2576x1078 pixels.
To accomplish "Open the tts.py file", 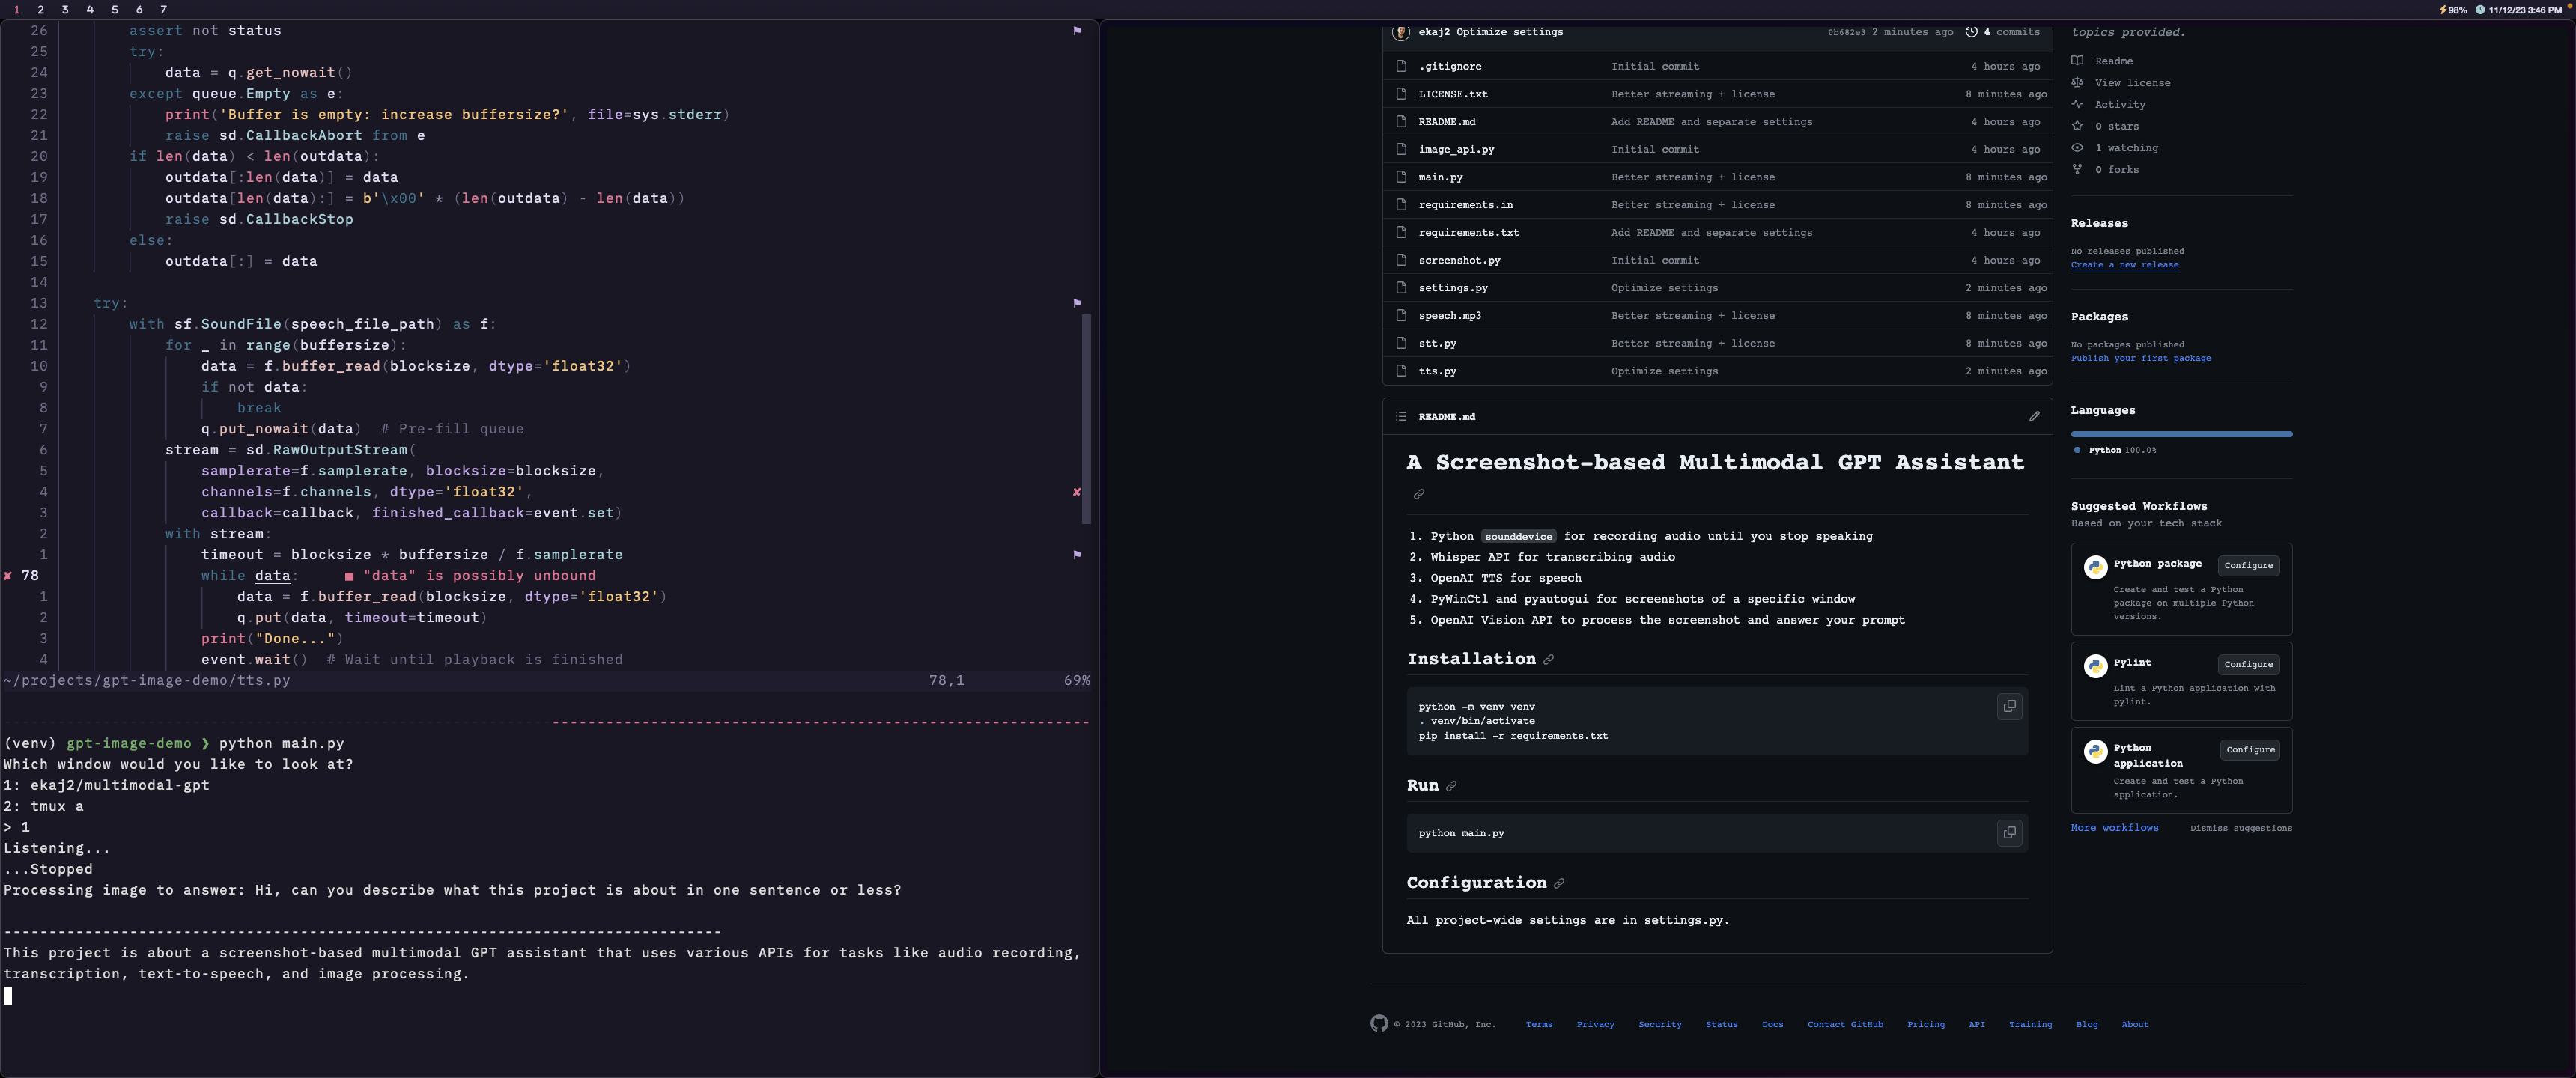I will [x=1437, y=371].
